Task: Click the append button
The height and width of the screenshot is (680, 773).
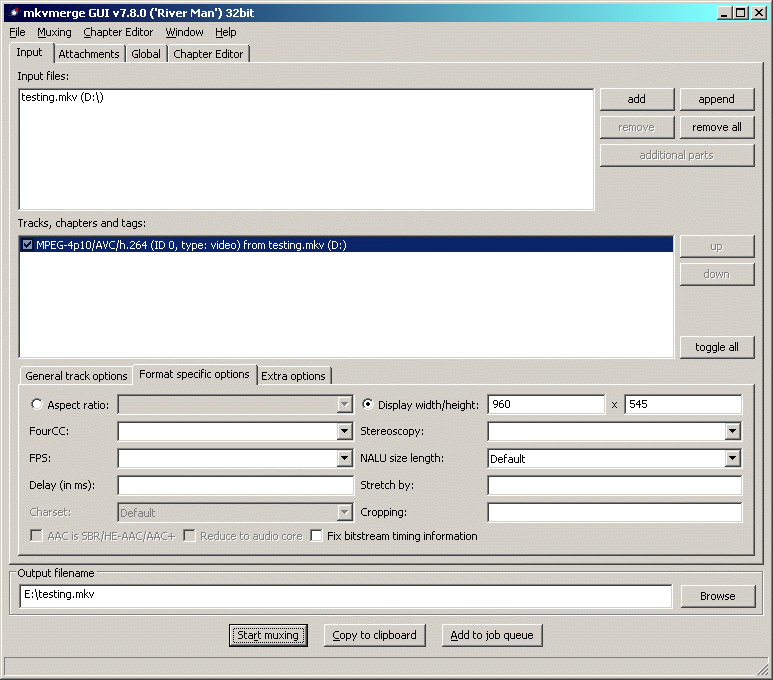Action: [x=716, y=99]
